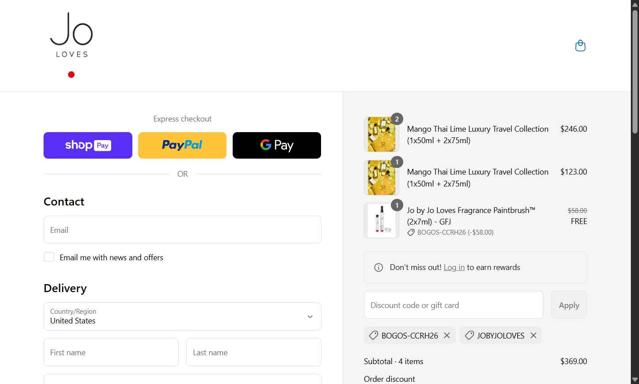Viewport: 639px width, 384px height.
Task: Click the Contact heading
Action: point(64,202)
